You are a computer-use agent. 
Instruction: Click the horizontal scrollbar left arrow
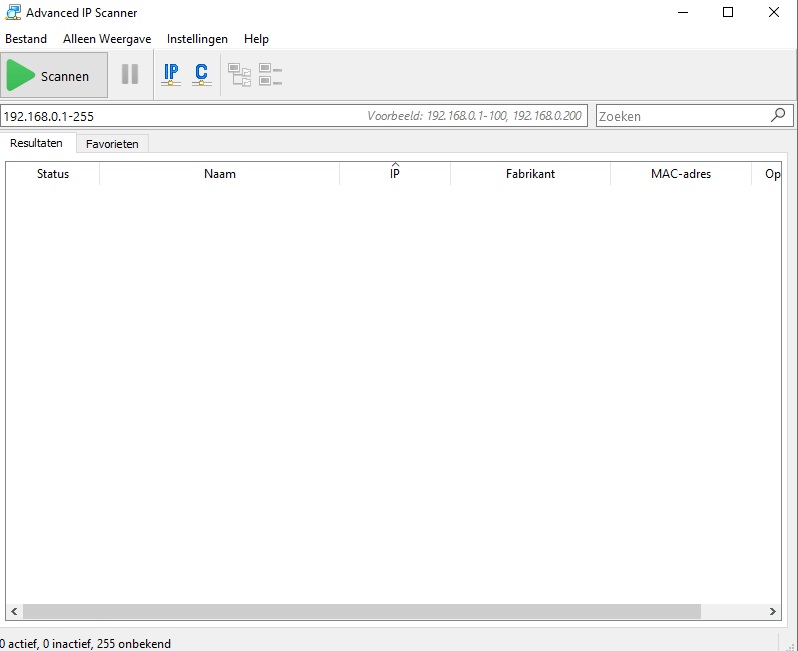(14, 611)
